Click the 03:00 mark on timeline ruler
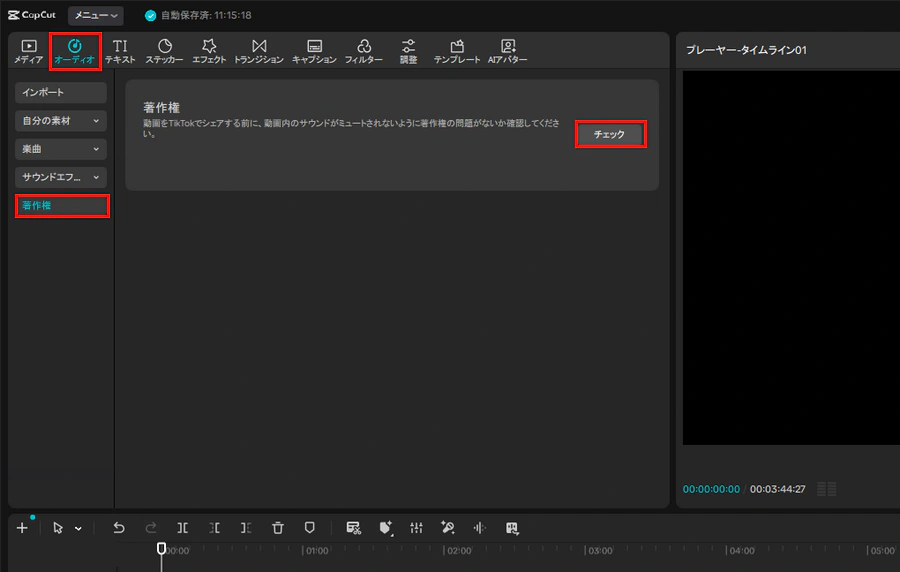The image size is (900, 572). [600, 551]
